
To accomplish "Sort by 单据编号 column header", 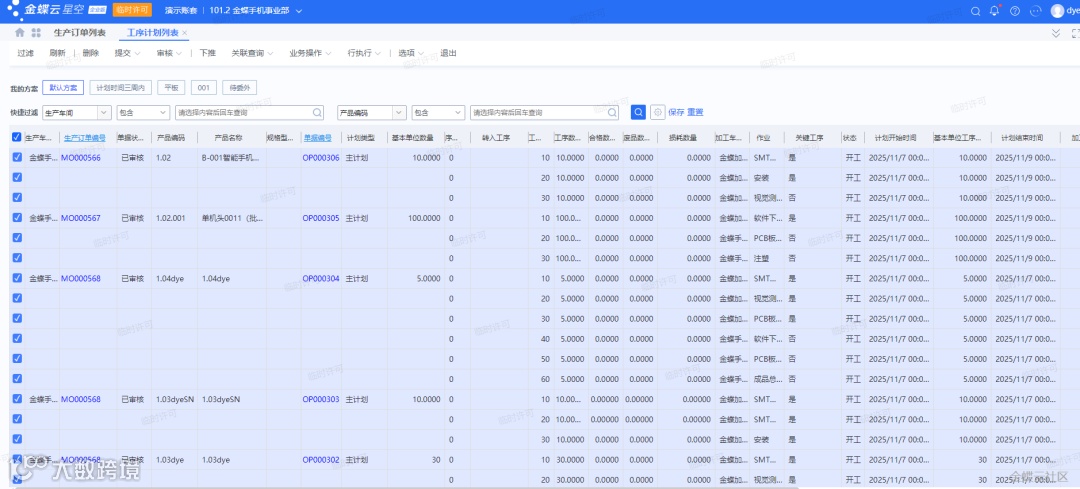I will click(x=318, y=138).
